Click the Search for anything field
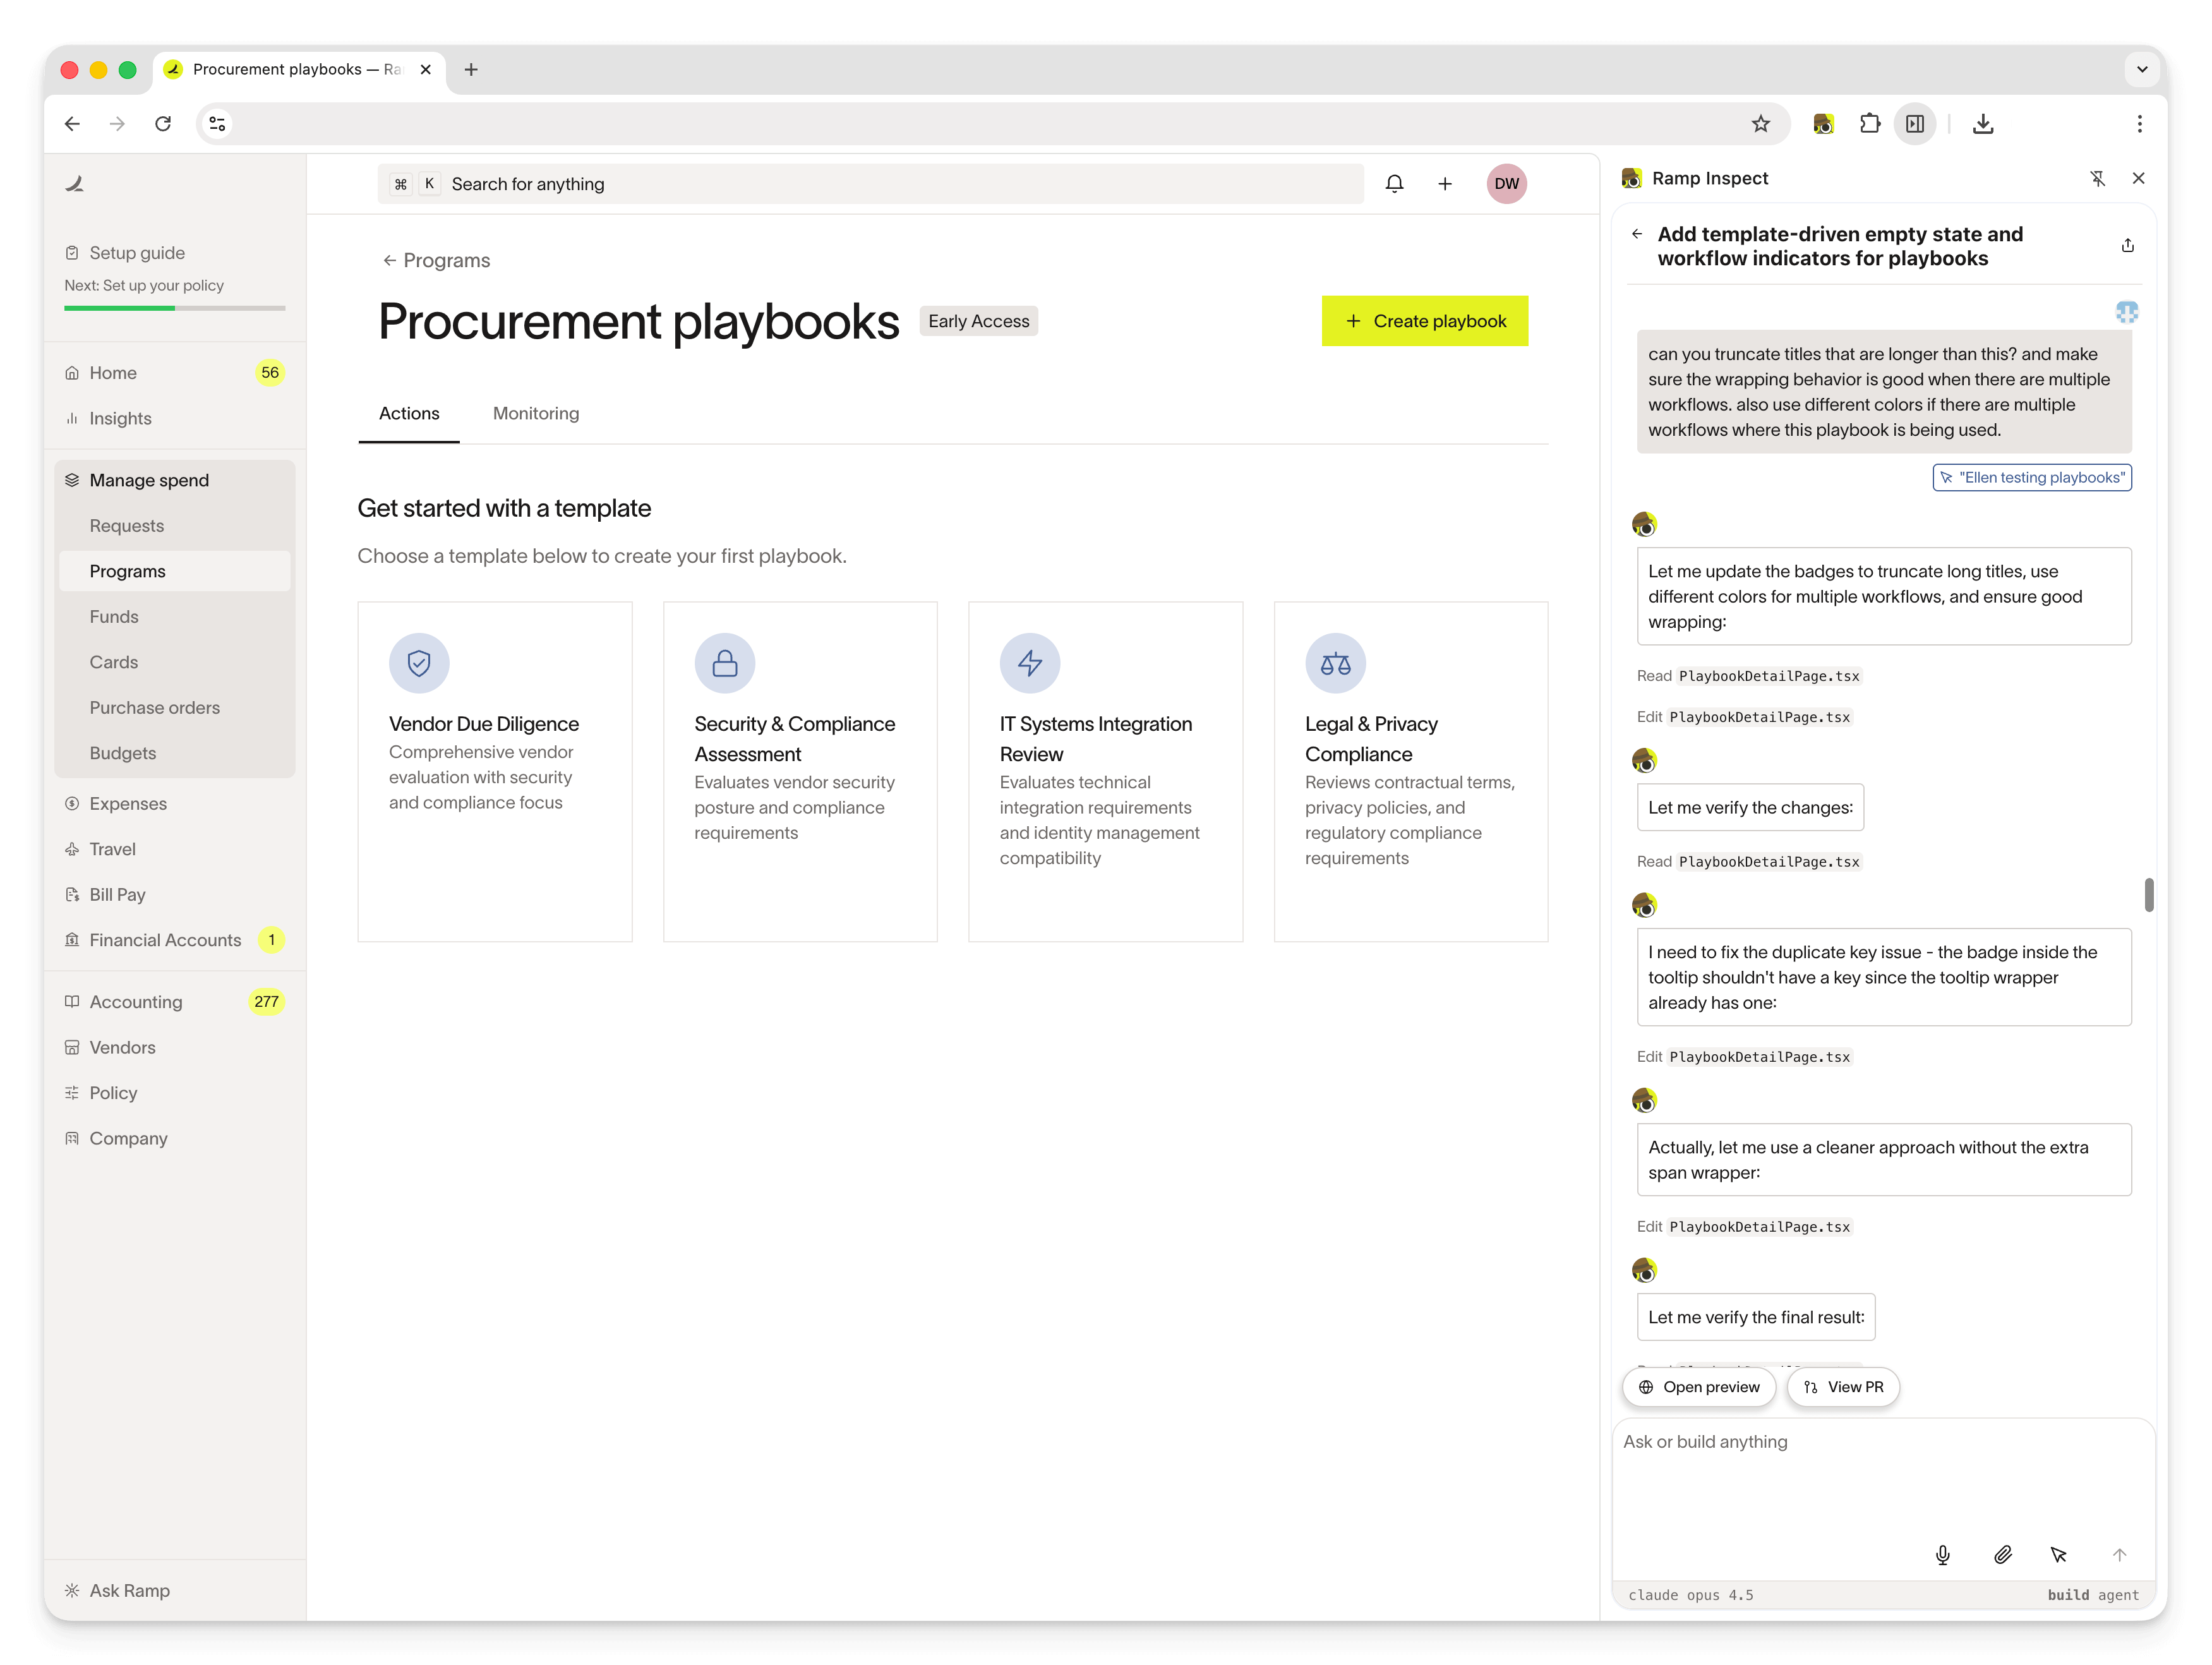This screenshot has width=2212, height=1665. (870, 184)
